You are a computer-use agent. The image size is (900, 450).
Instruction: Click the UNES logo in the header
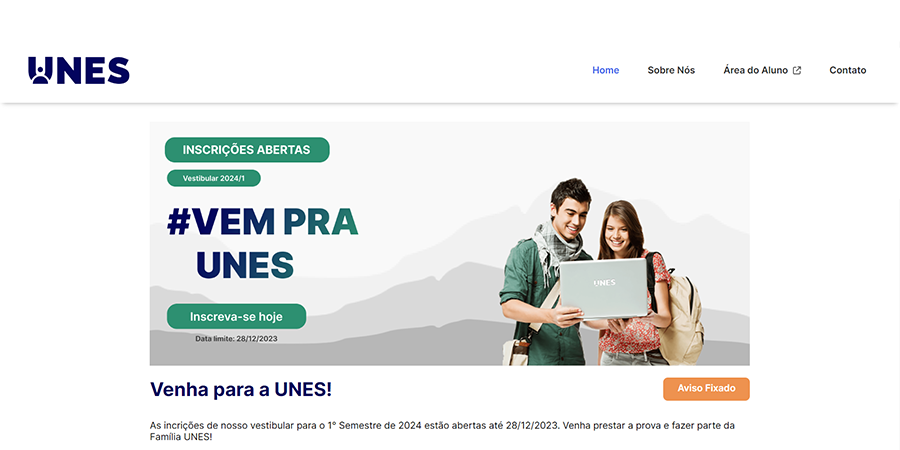coord(79,71)
